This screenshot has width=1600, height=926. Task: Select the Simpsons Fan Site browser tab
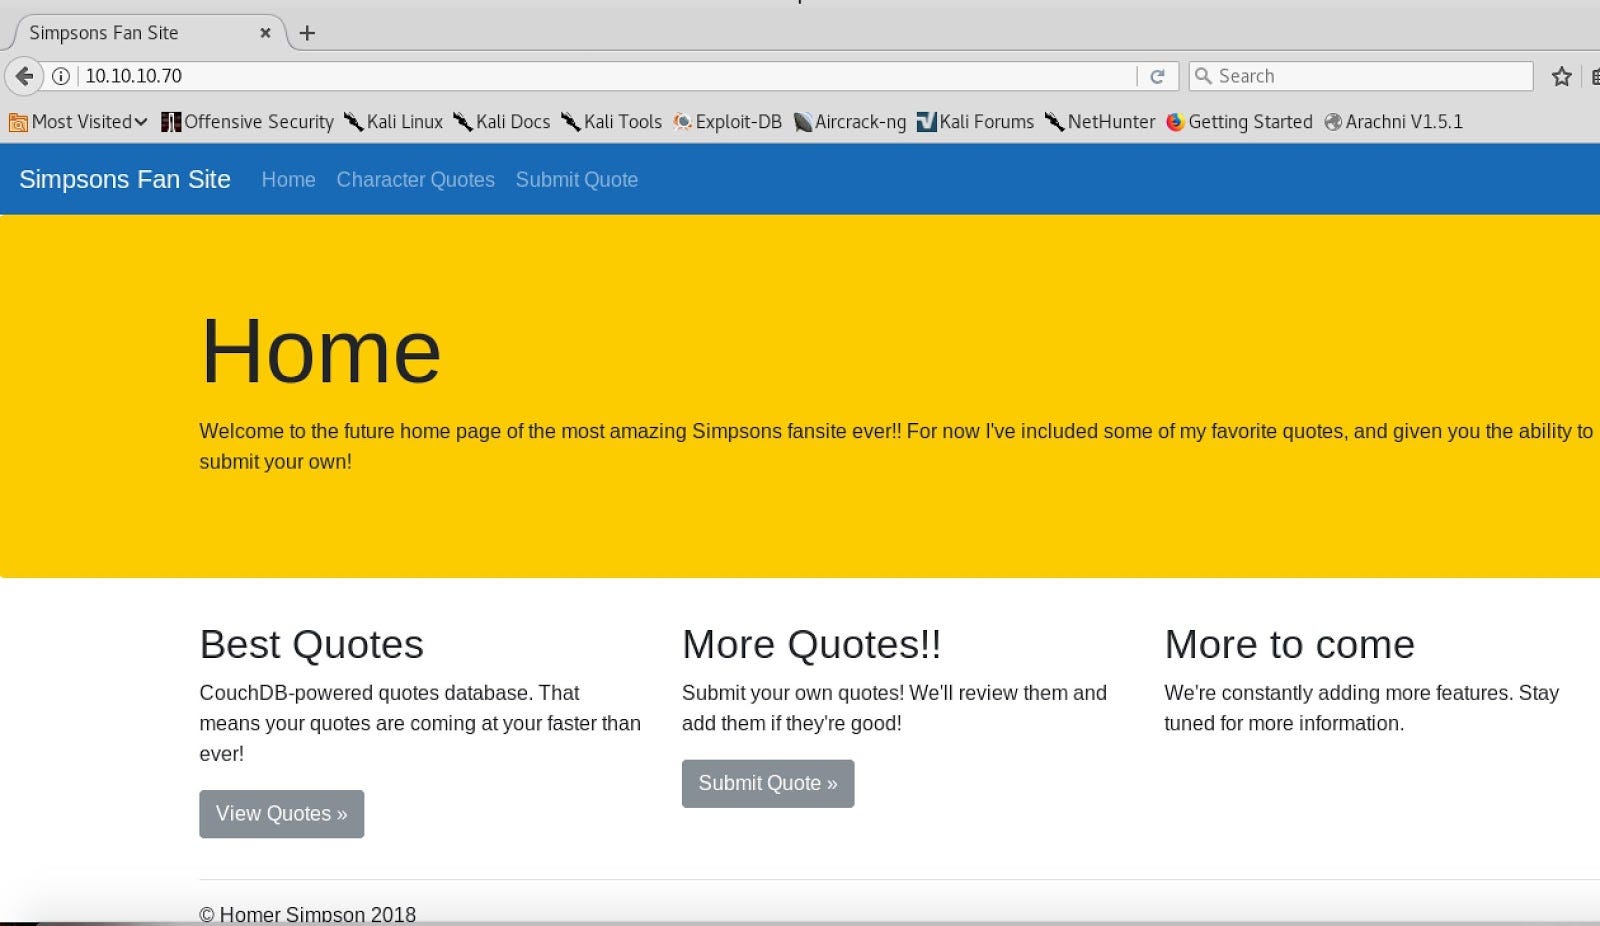click(150, 33)
